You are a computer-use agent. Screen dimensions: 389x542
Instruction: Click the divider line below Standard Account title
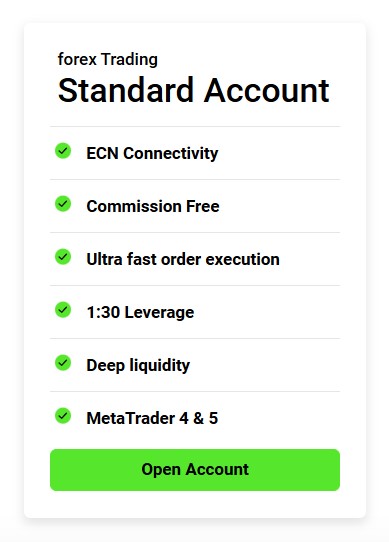click(x=195, y=127)
